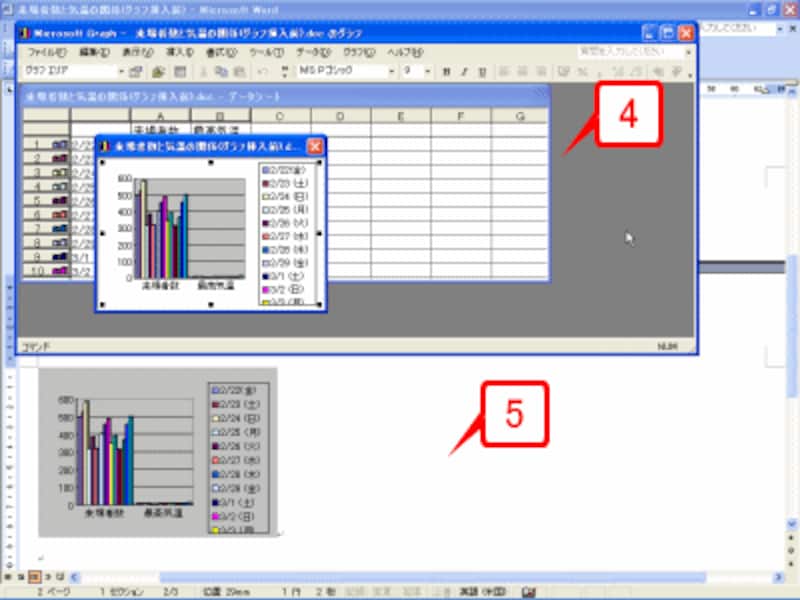Click the 来場者数 axis label in chart window
This screenshot has height=600, width=800.
point(160,286)
